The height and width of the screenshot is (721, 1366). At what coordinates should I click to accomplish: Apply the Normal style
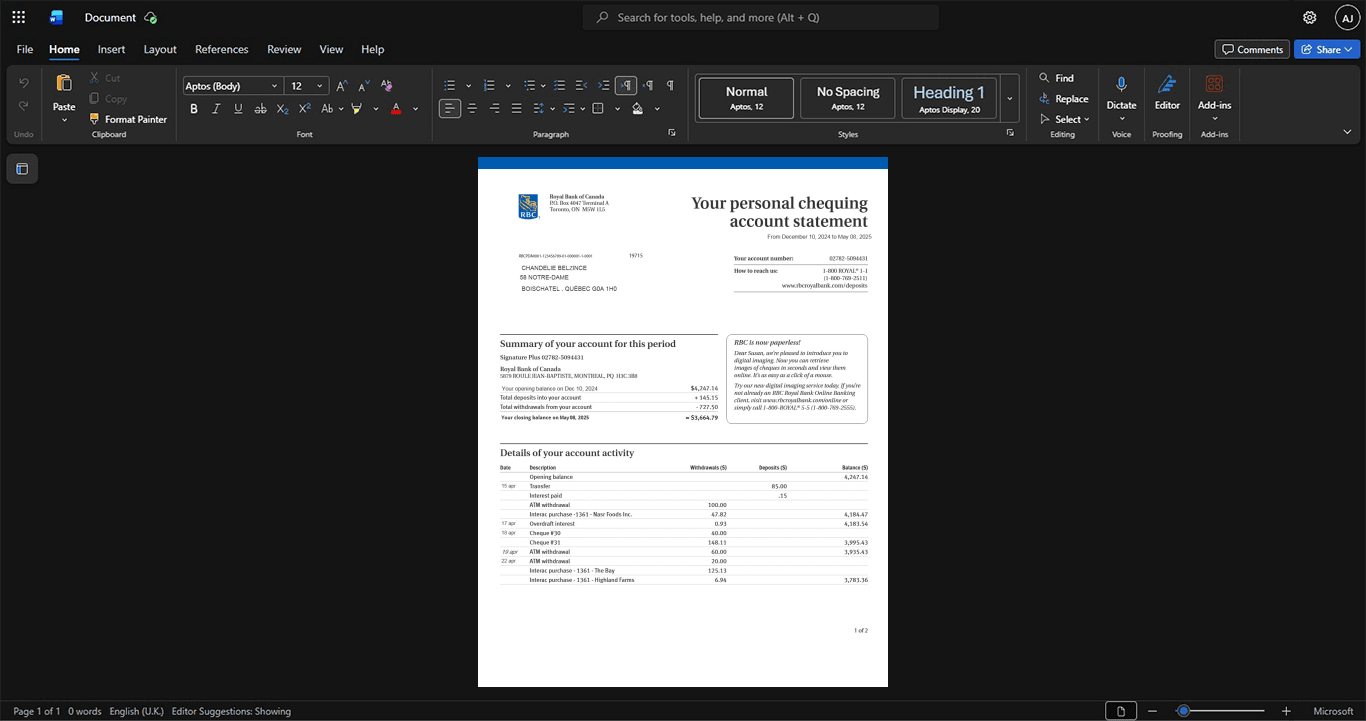tap(747, 99)
